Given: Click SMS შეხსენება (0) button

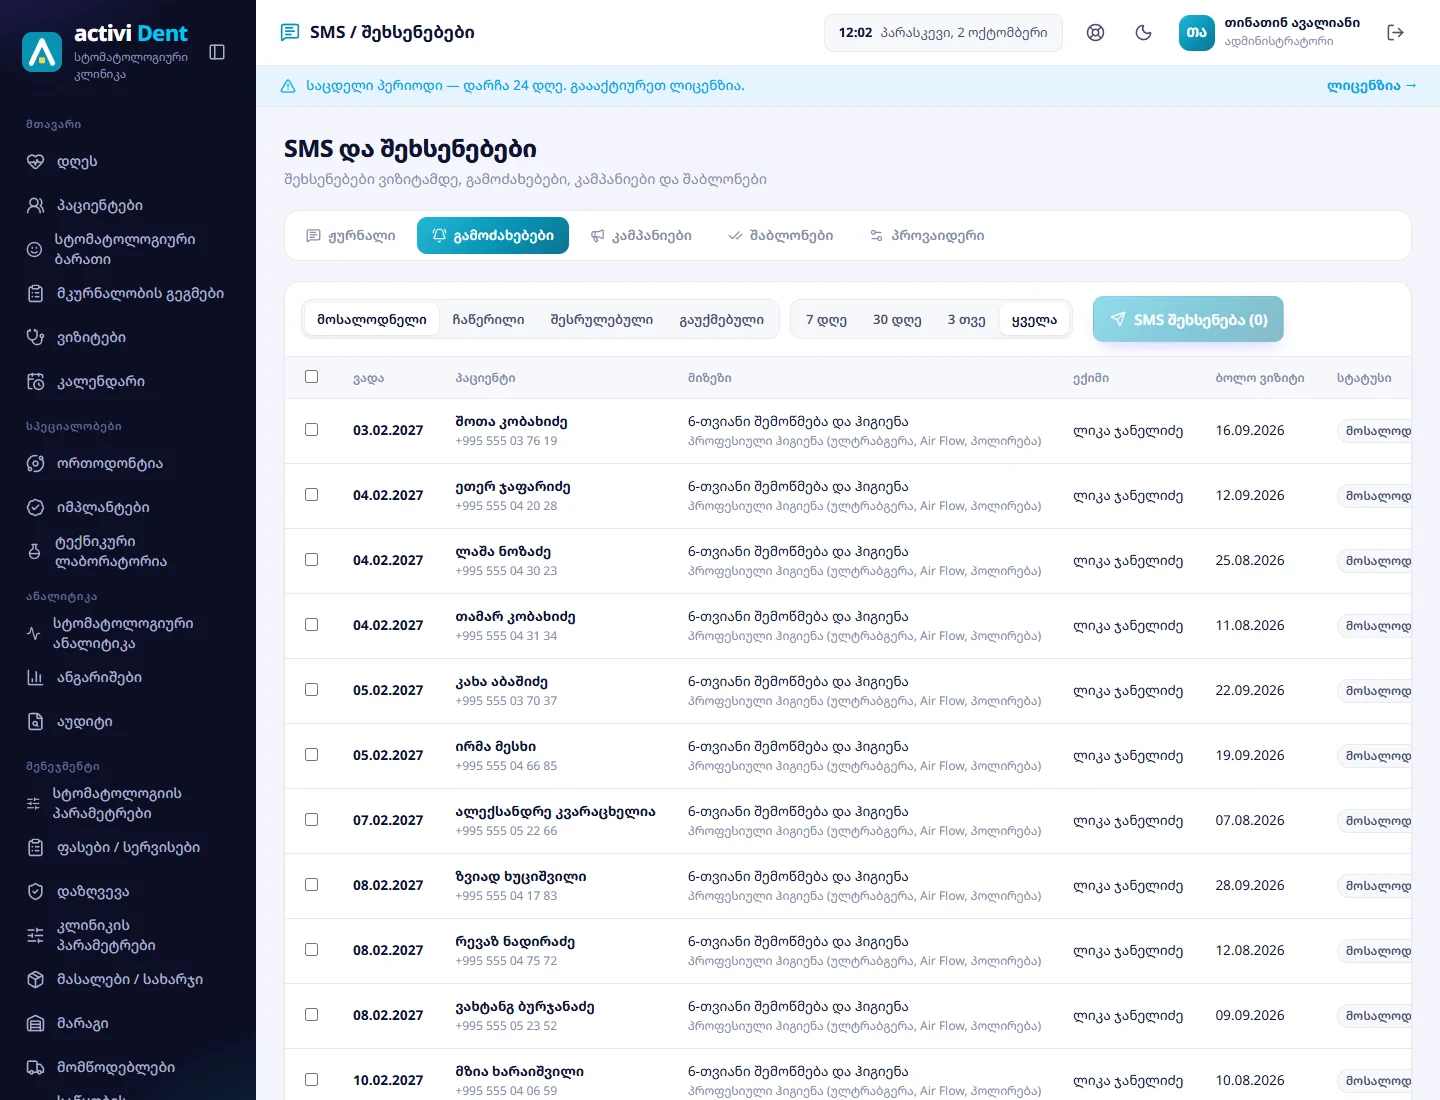Looking at the screenshot, I should click(x=1188, y=319).
